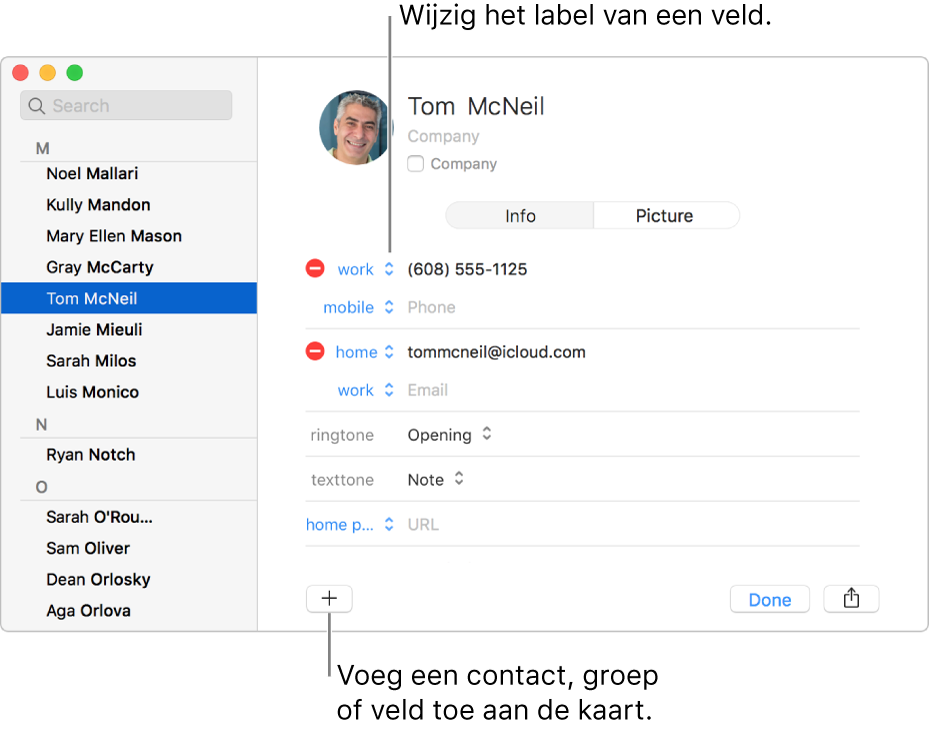Switch to the Picture tab
The image size is (934, 732).
pos(665,216)
